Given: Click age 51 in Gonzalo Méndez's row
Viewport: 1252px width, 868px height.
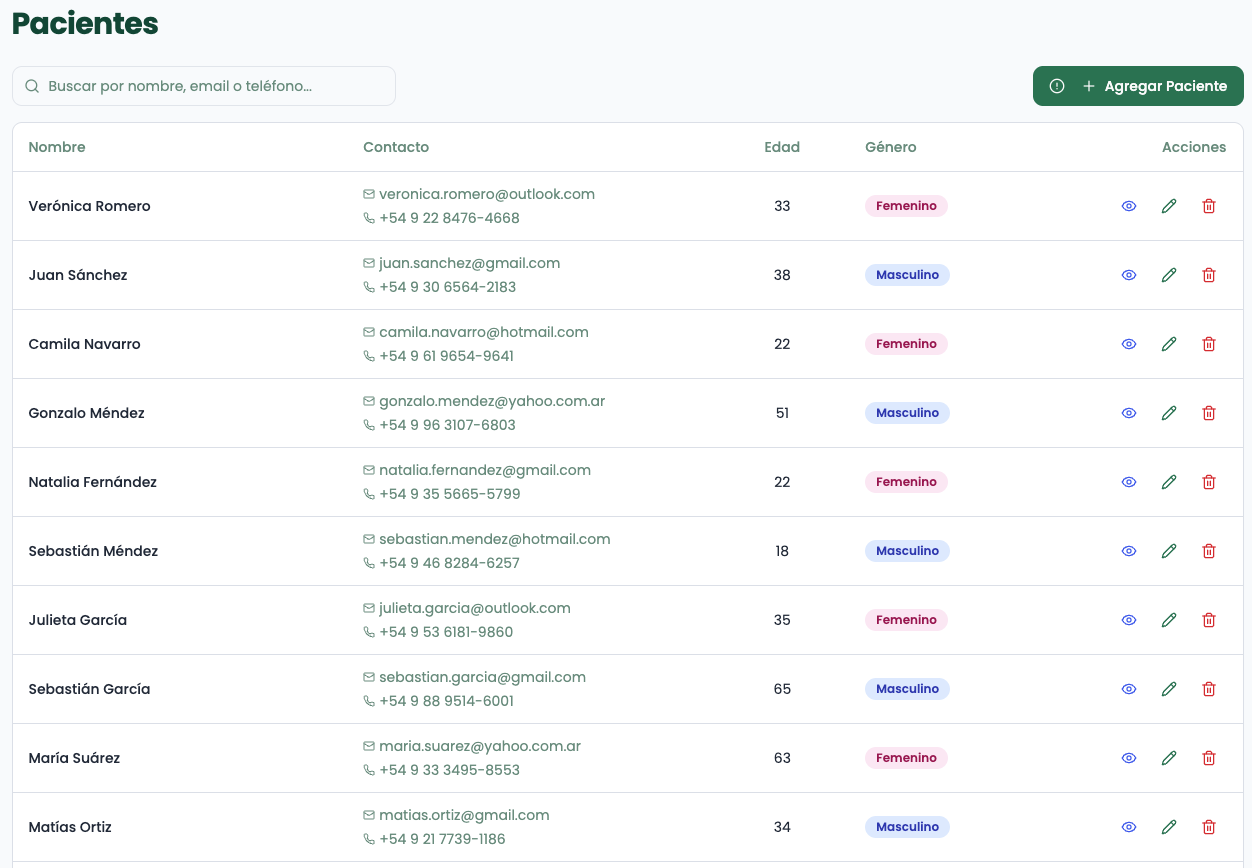Looking at the screenshot, I should pos(782,413).
